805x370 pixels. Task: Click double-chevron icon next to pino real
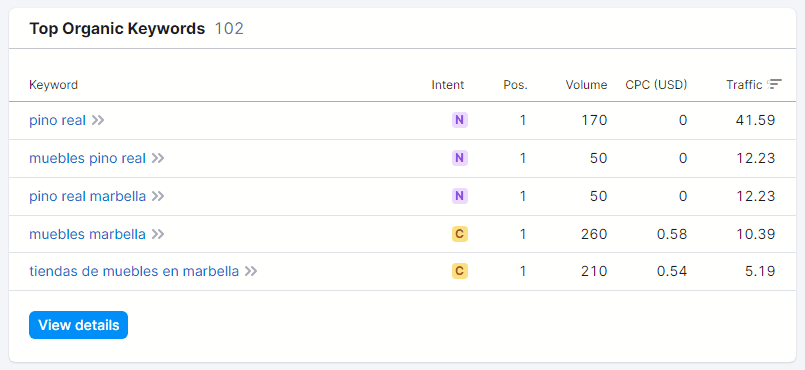pos(98,120)
